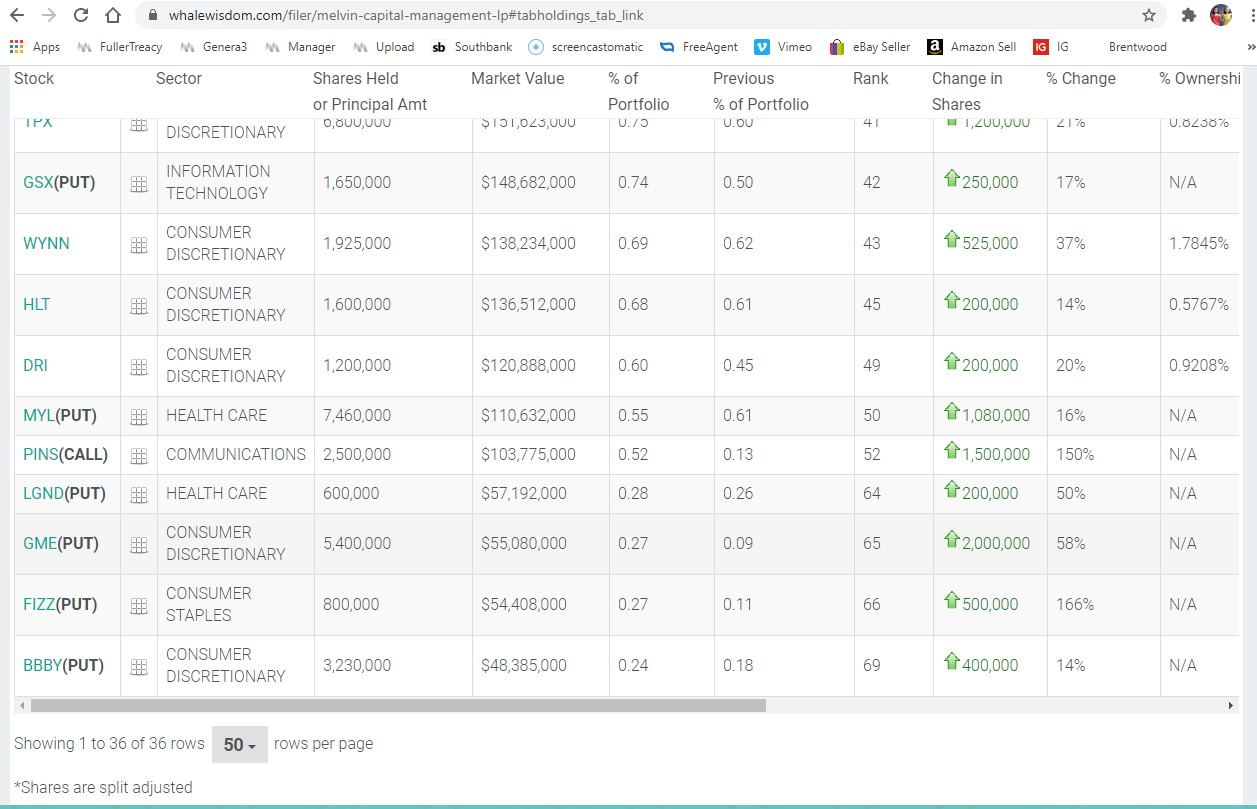Screen dimensions: 1257x809
Task: Open the GME(PUT) stock link
Action: click(x=60, y=543)
